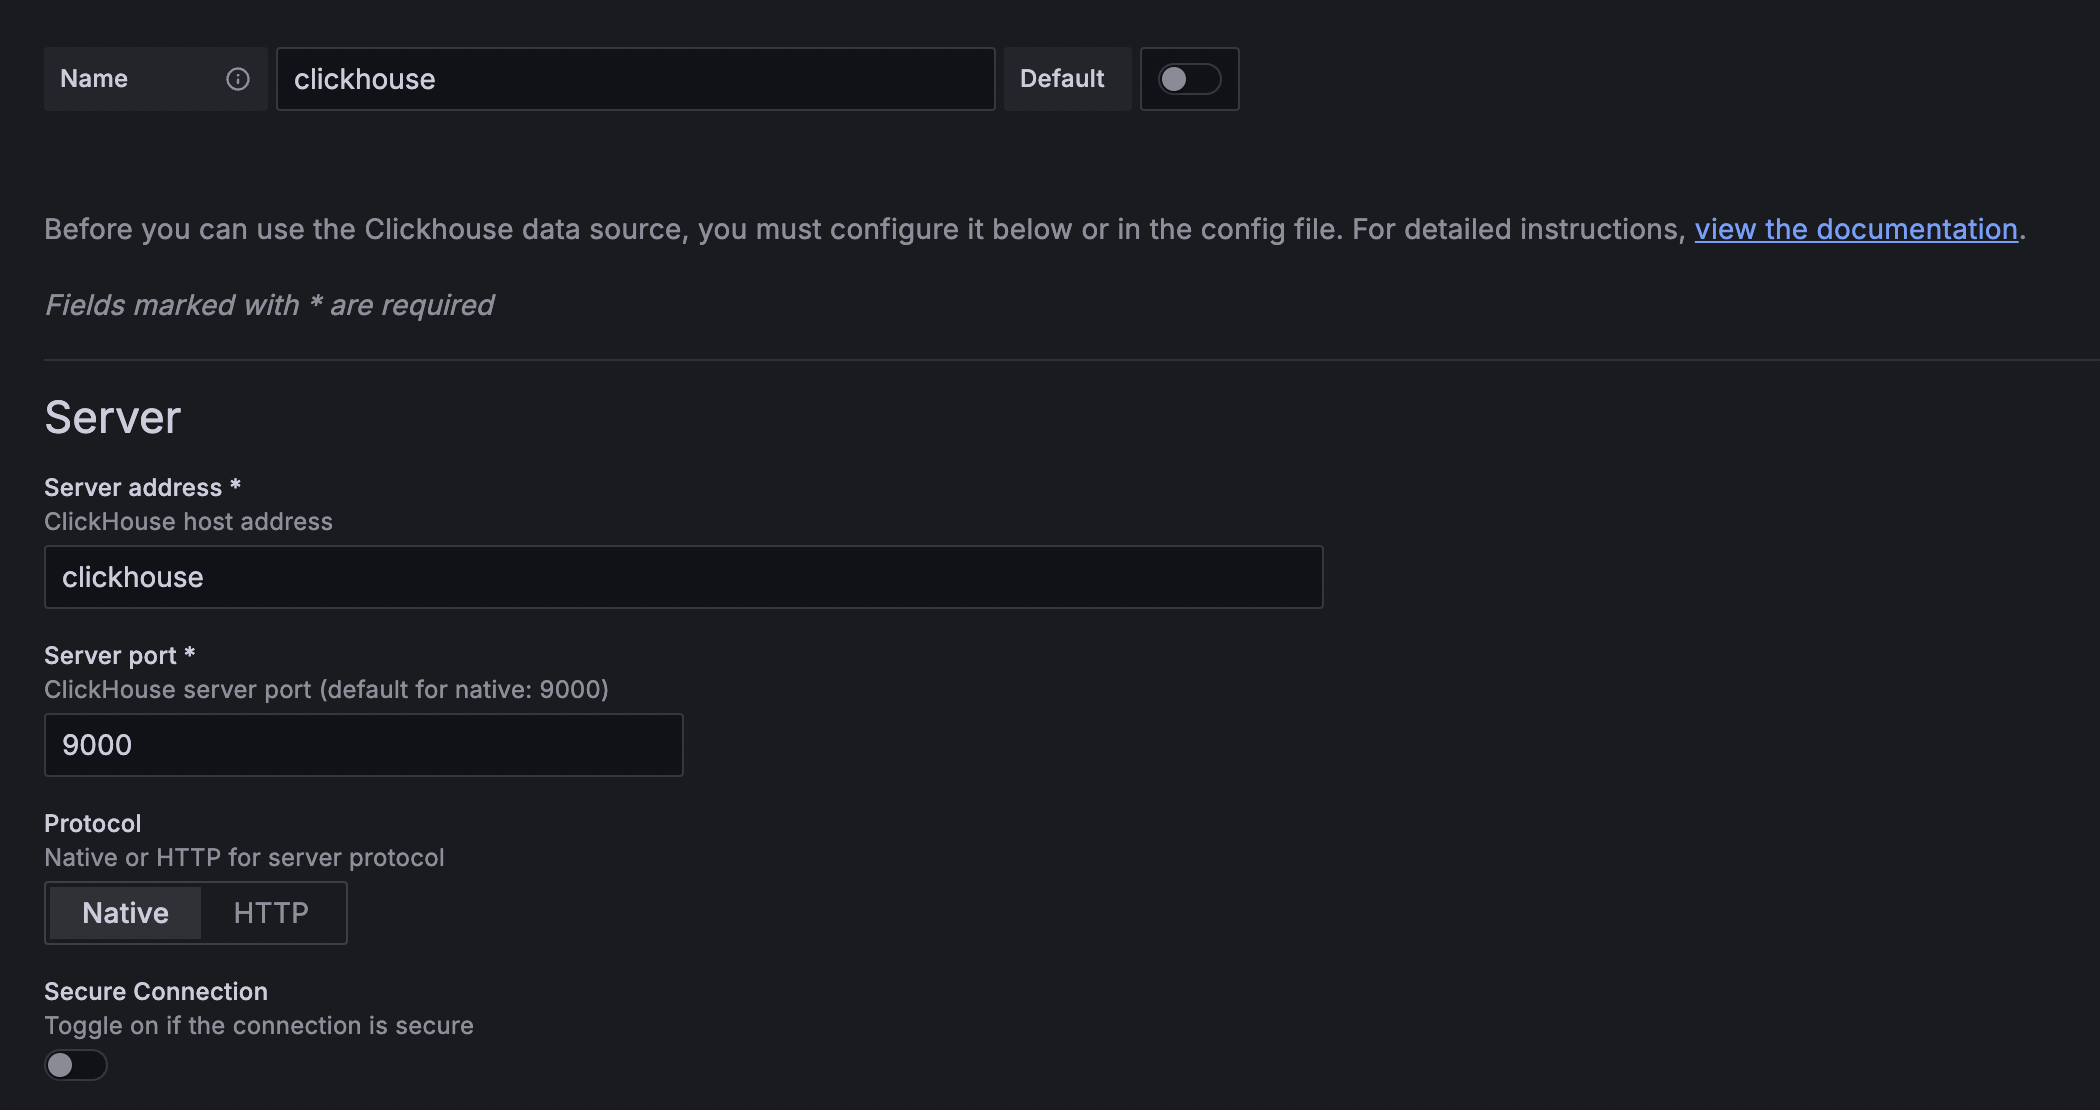Click the Secure Connection label
2100x1110 pixels.
click(156, 991)
